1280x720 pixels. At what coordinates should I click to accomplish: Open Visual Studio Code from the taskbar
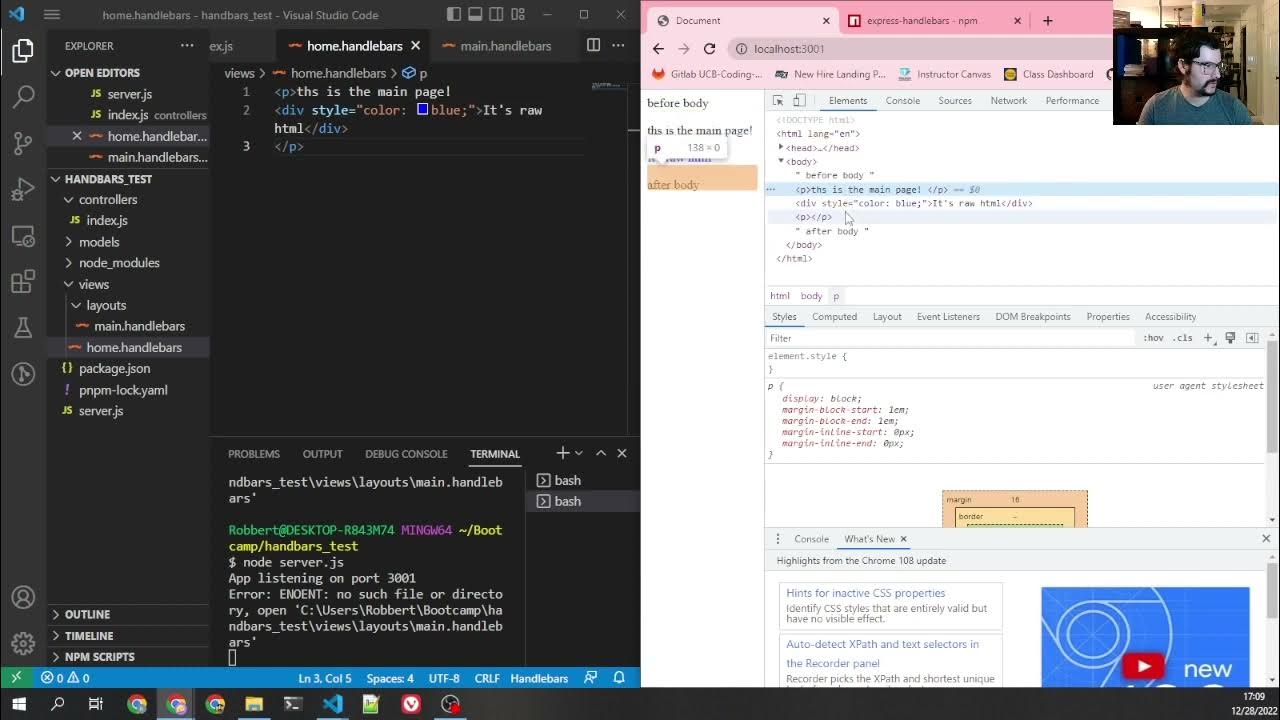[x=332, y=704]
